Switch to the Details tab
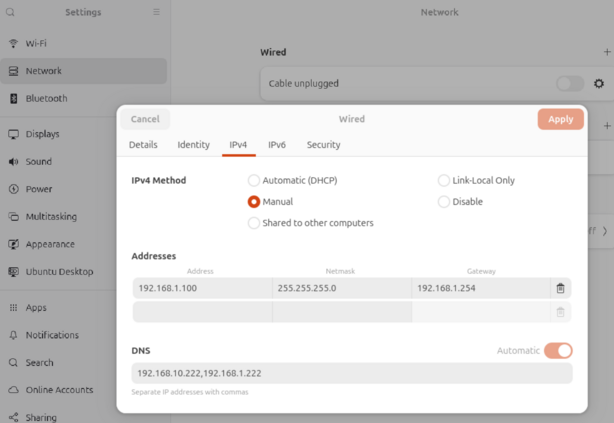614x423 pixels. point(143,145)
